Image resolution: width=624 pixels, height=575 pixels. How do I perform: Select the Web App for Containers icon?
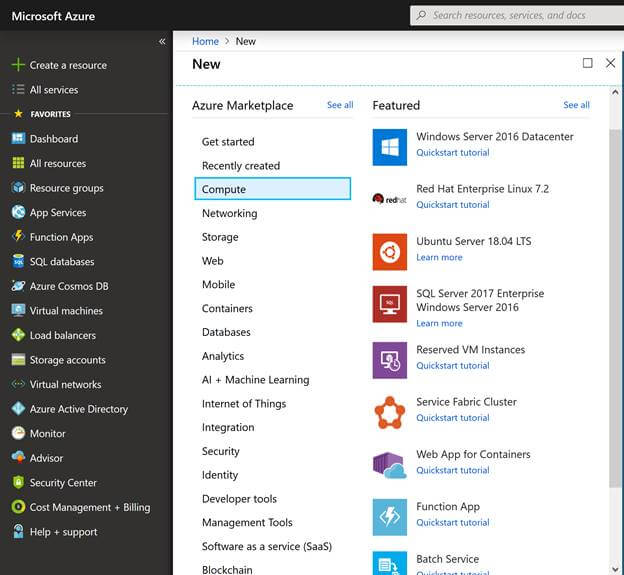(390, 465)
